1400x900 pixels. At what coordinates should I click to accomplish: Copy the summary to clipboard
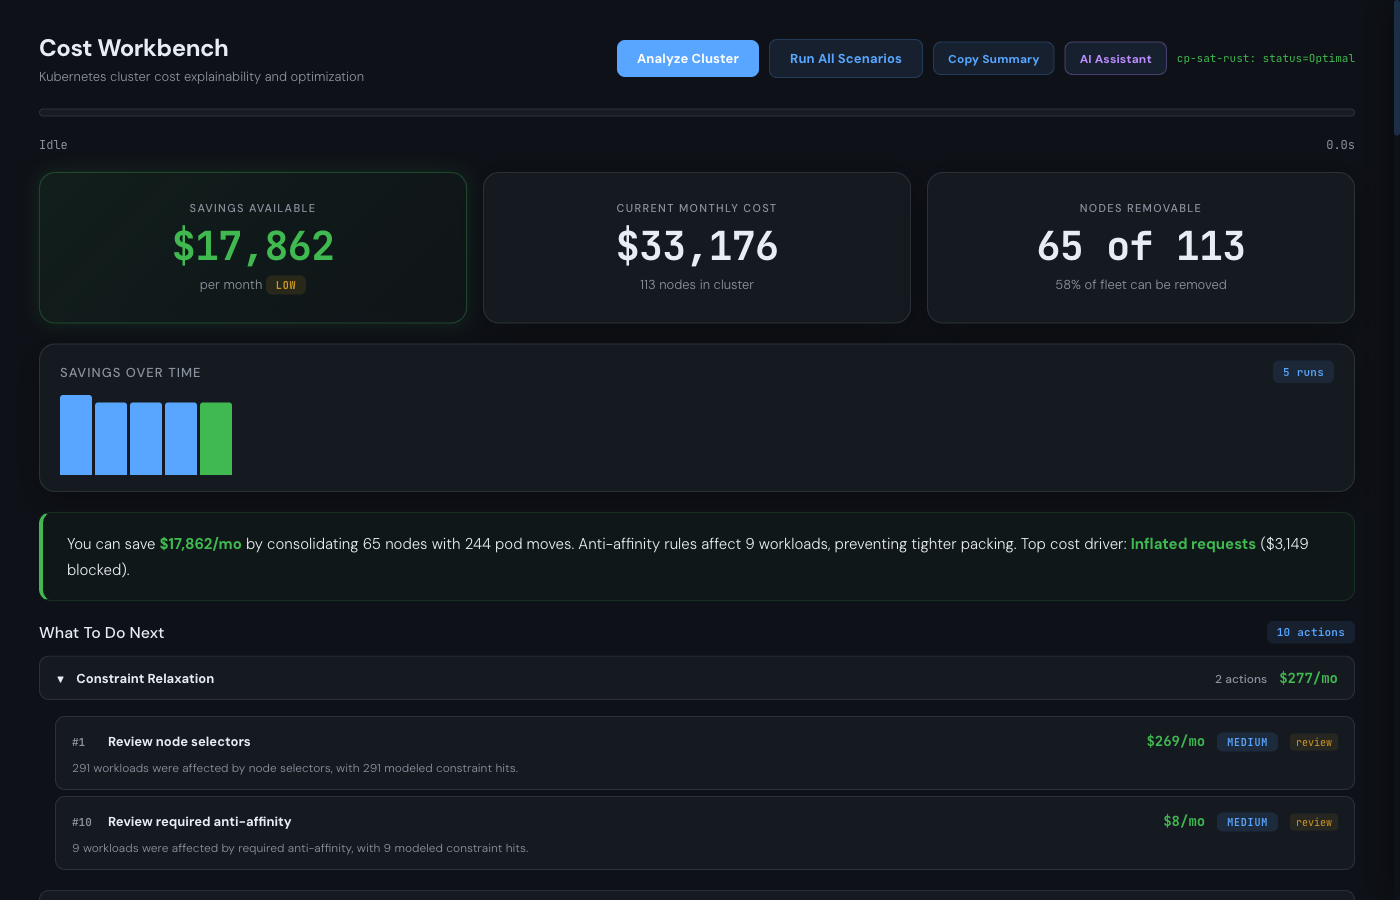994,59
